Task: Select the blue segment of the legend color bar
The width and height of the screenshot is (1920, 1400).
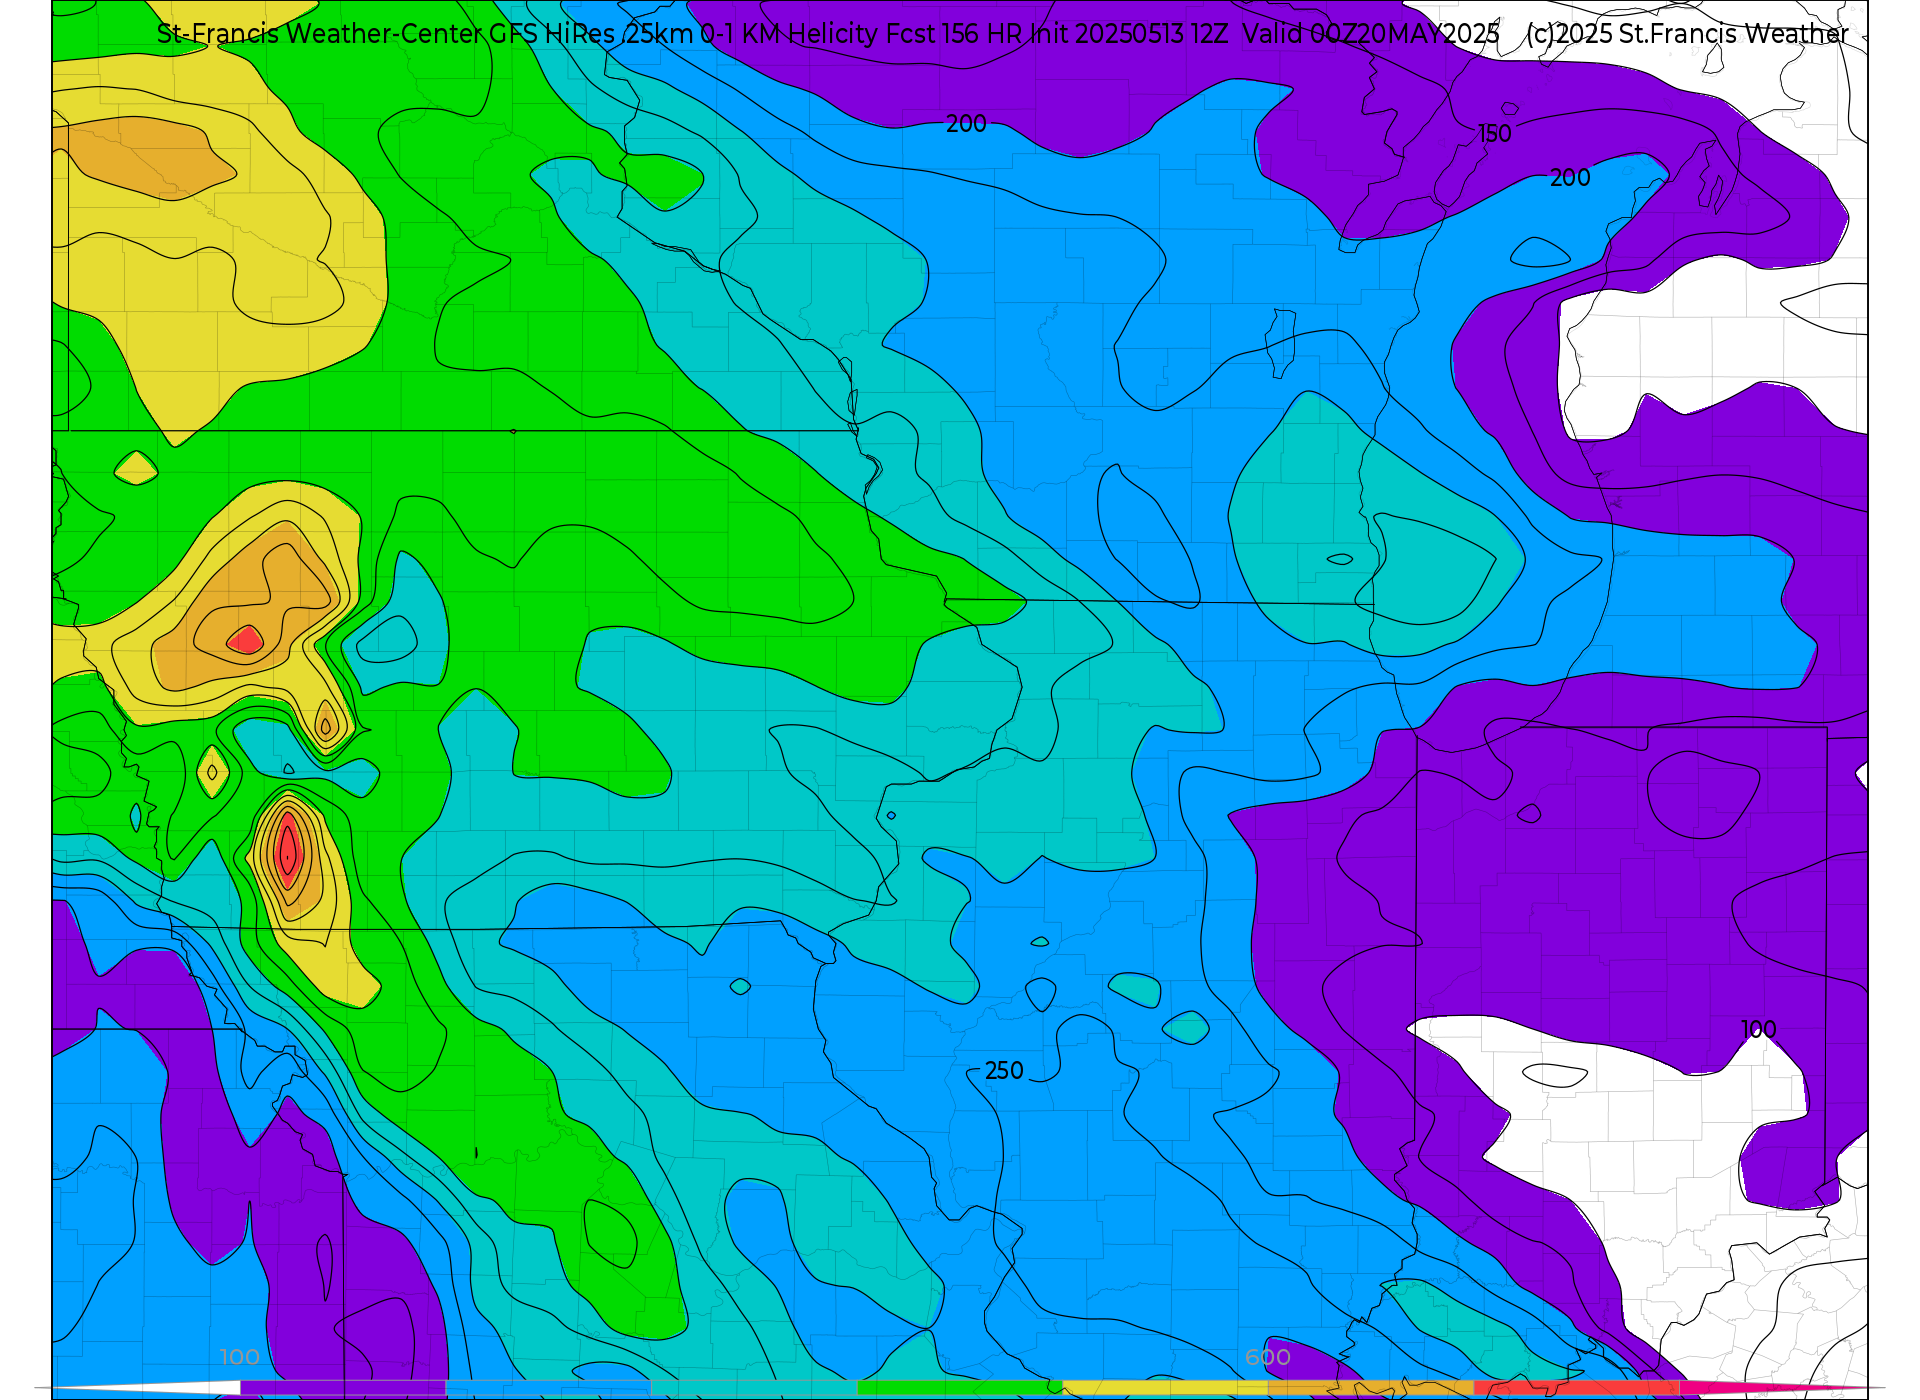Action: pos(548,1388)
